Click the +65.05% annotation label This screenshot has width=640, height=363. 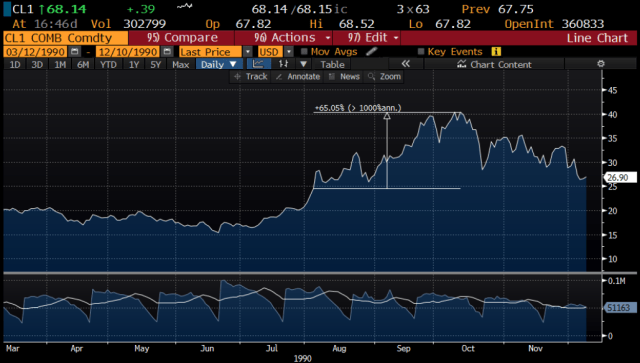coord(358,108)
